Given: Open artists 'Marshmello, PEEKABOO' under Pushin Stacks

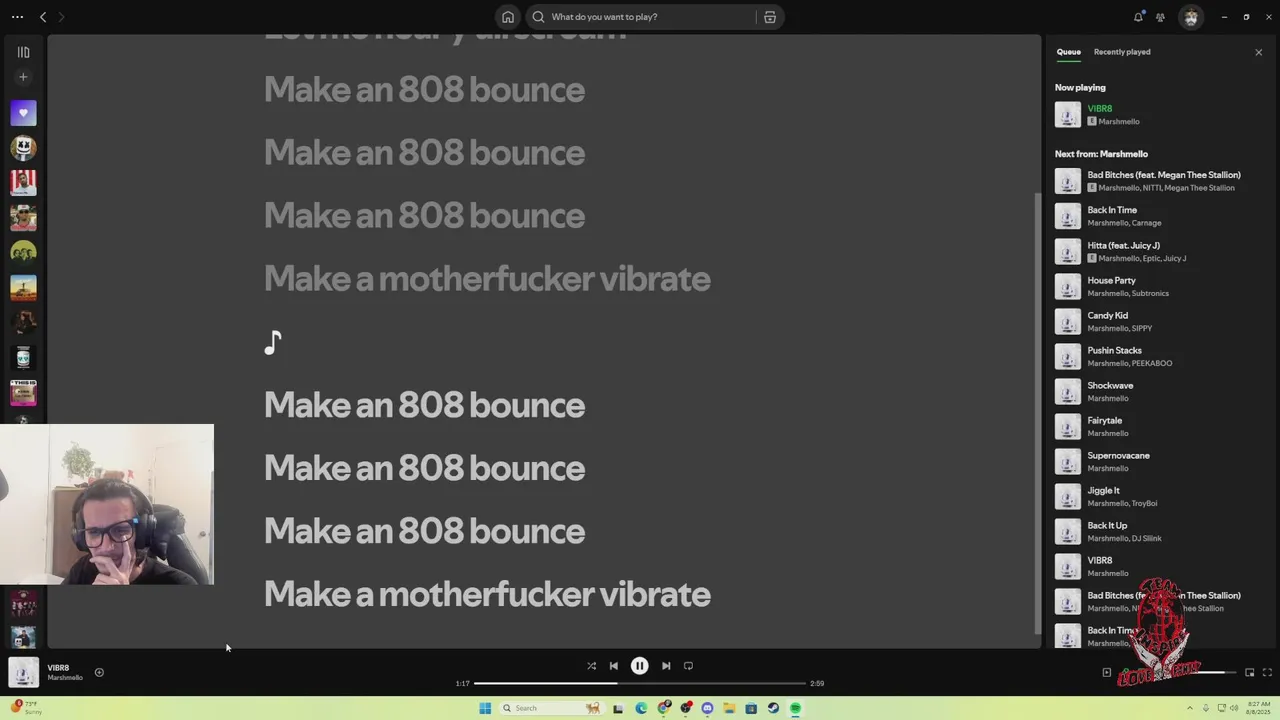Looking at the screenshot, I should (1129, 363).
